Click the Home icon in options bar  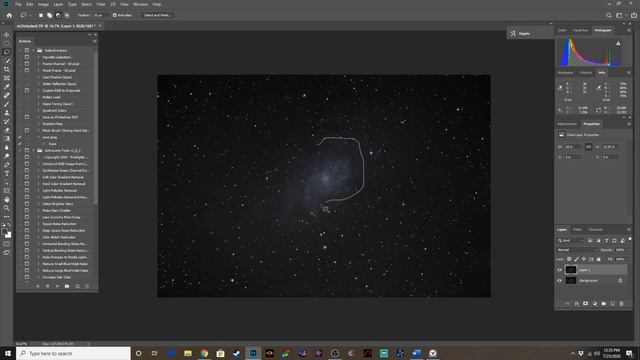coord(9,15)
